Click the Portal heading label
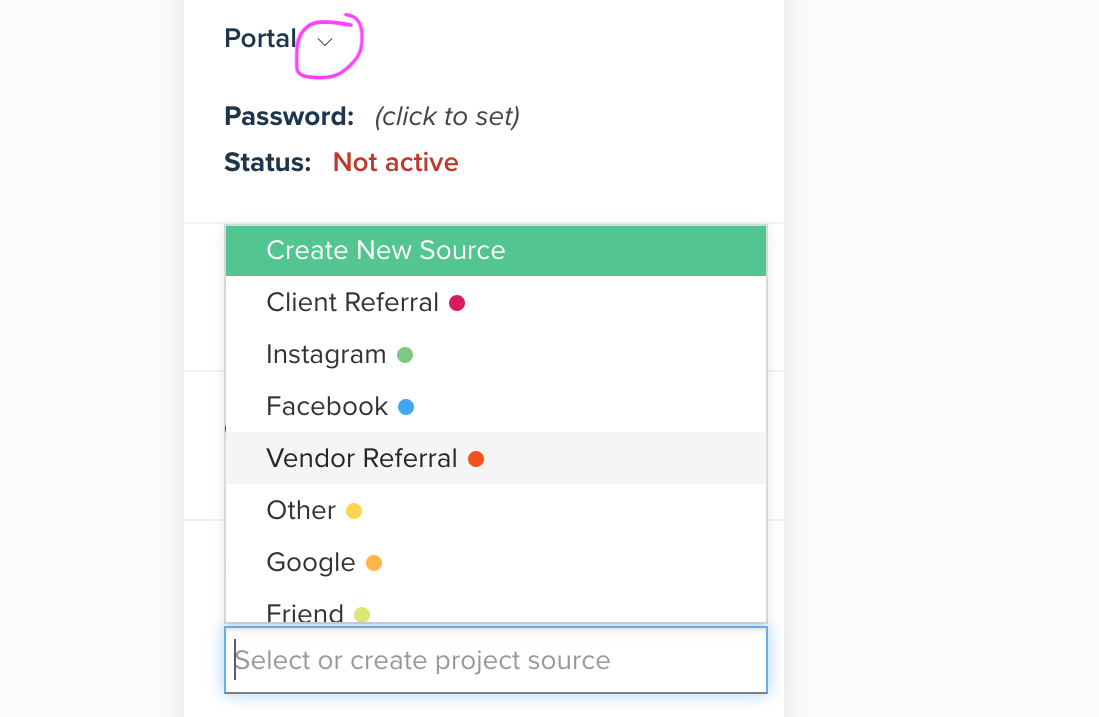The height and width of the screenshot is (717, 1099). [260, 38]
